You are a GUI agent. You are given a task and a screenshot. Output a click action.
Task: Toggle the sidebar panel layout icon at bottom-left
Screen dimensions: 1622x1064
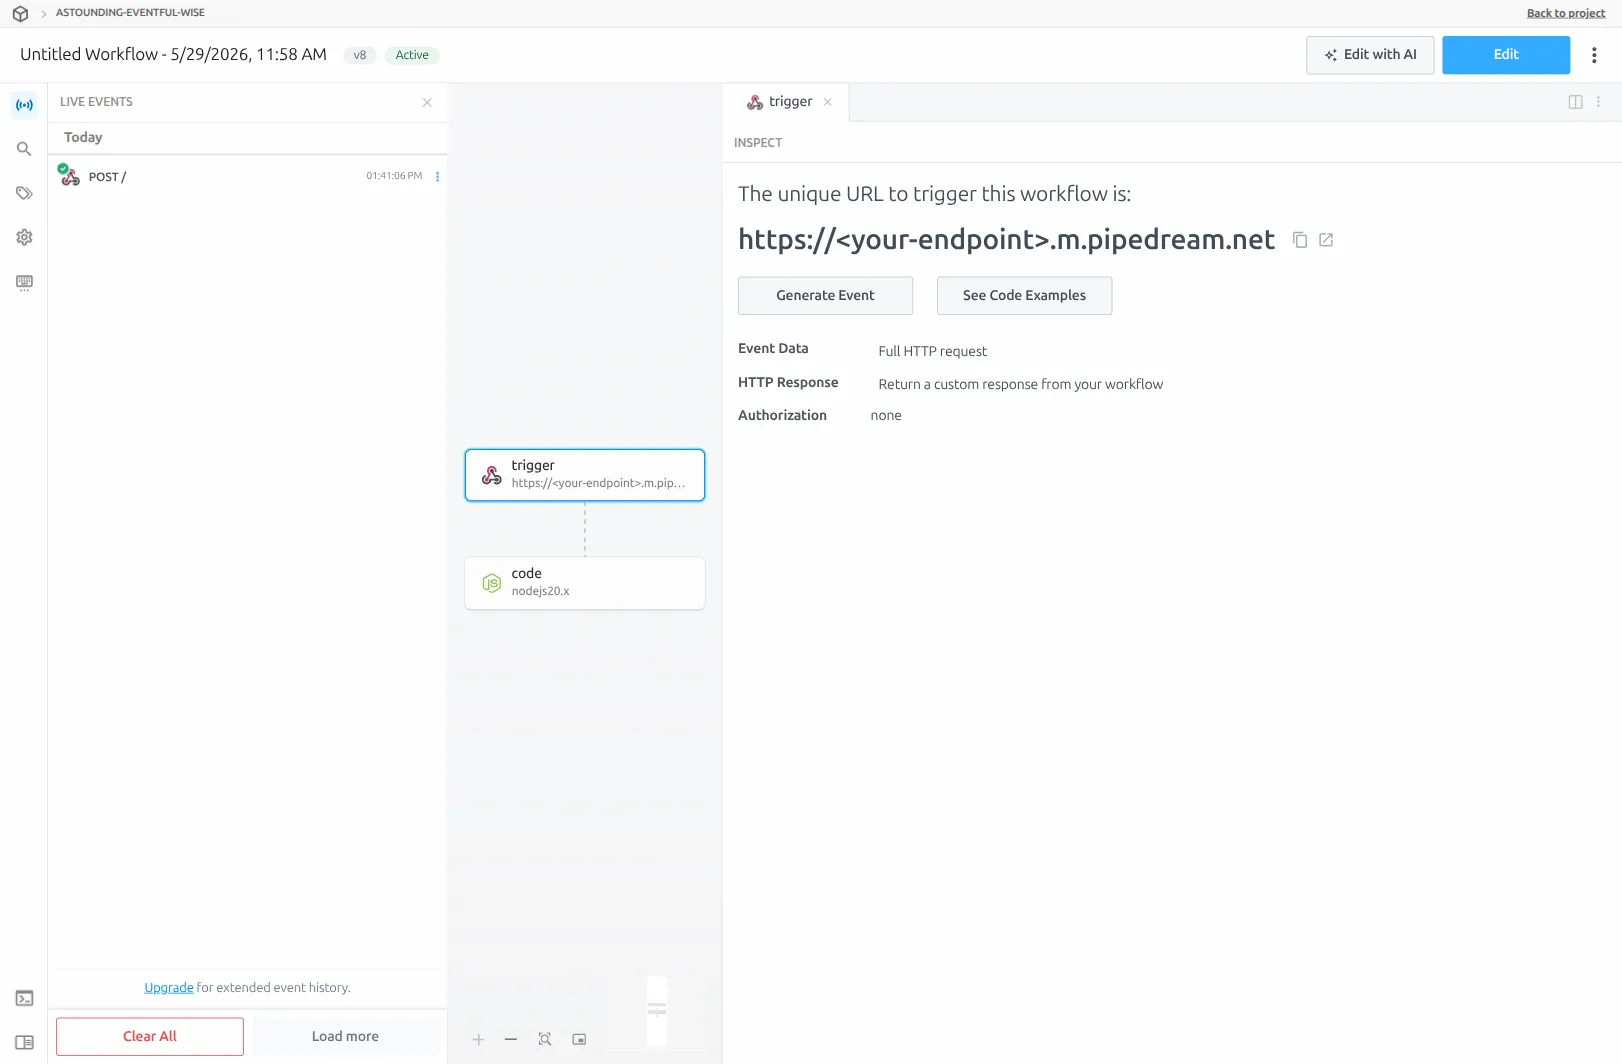(x=24, y=1042)
